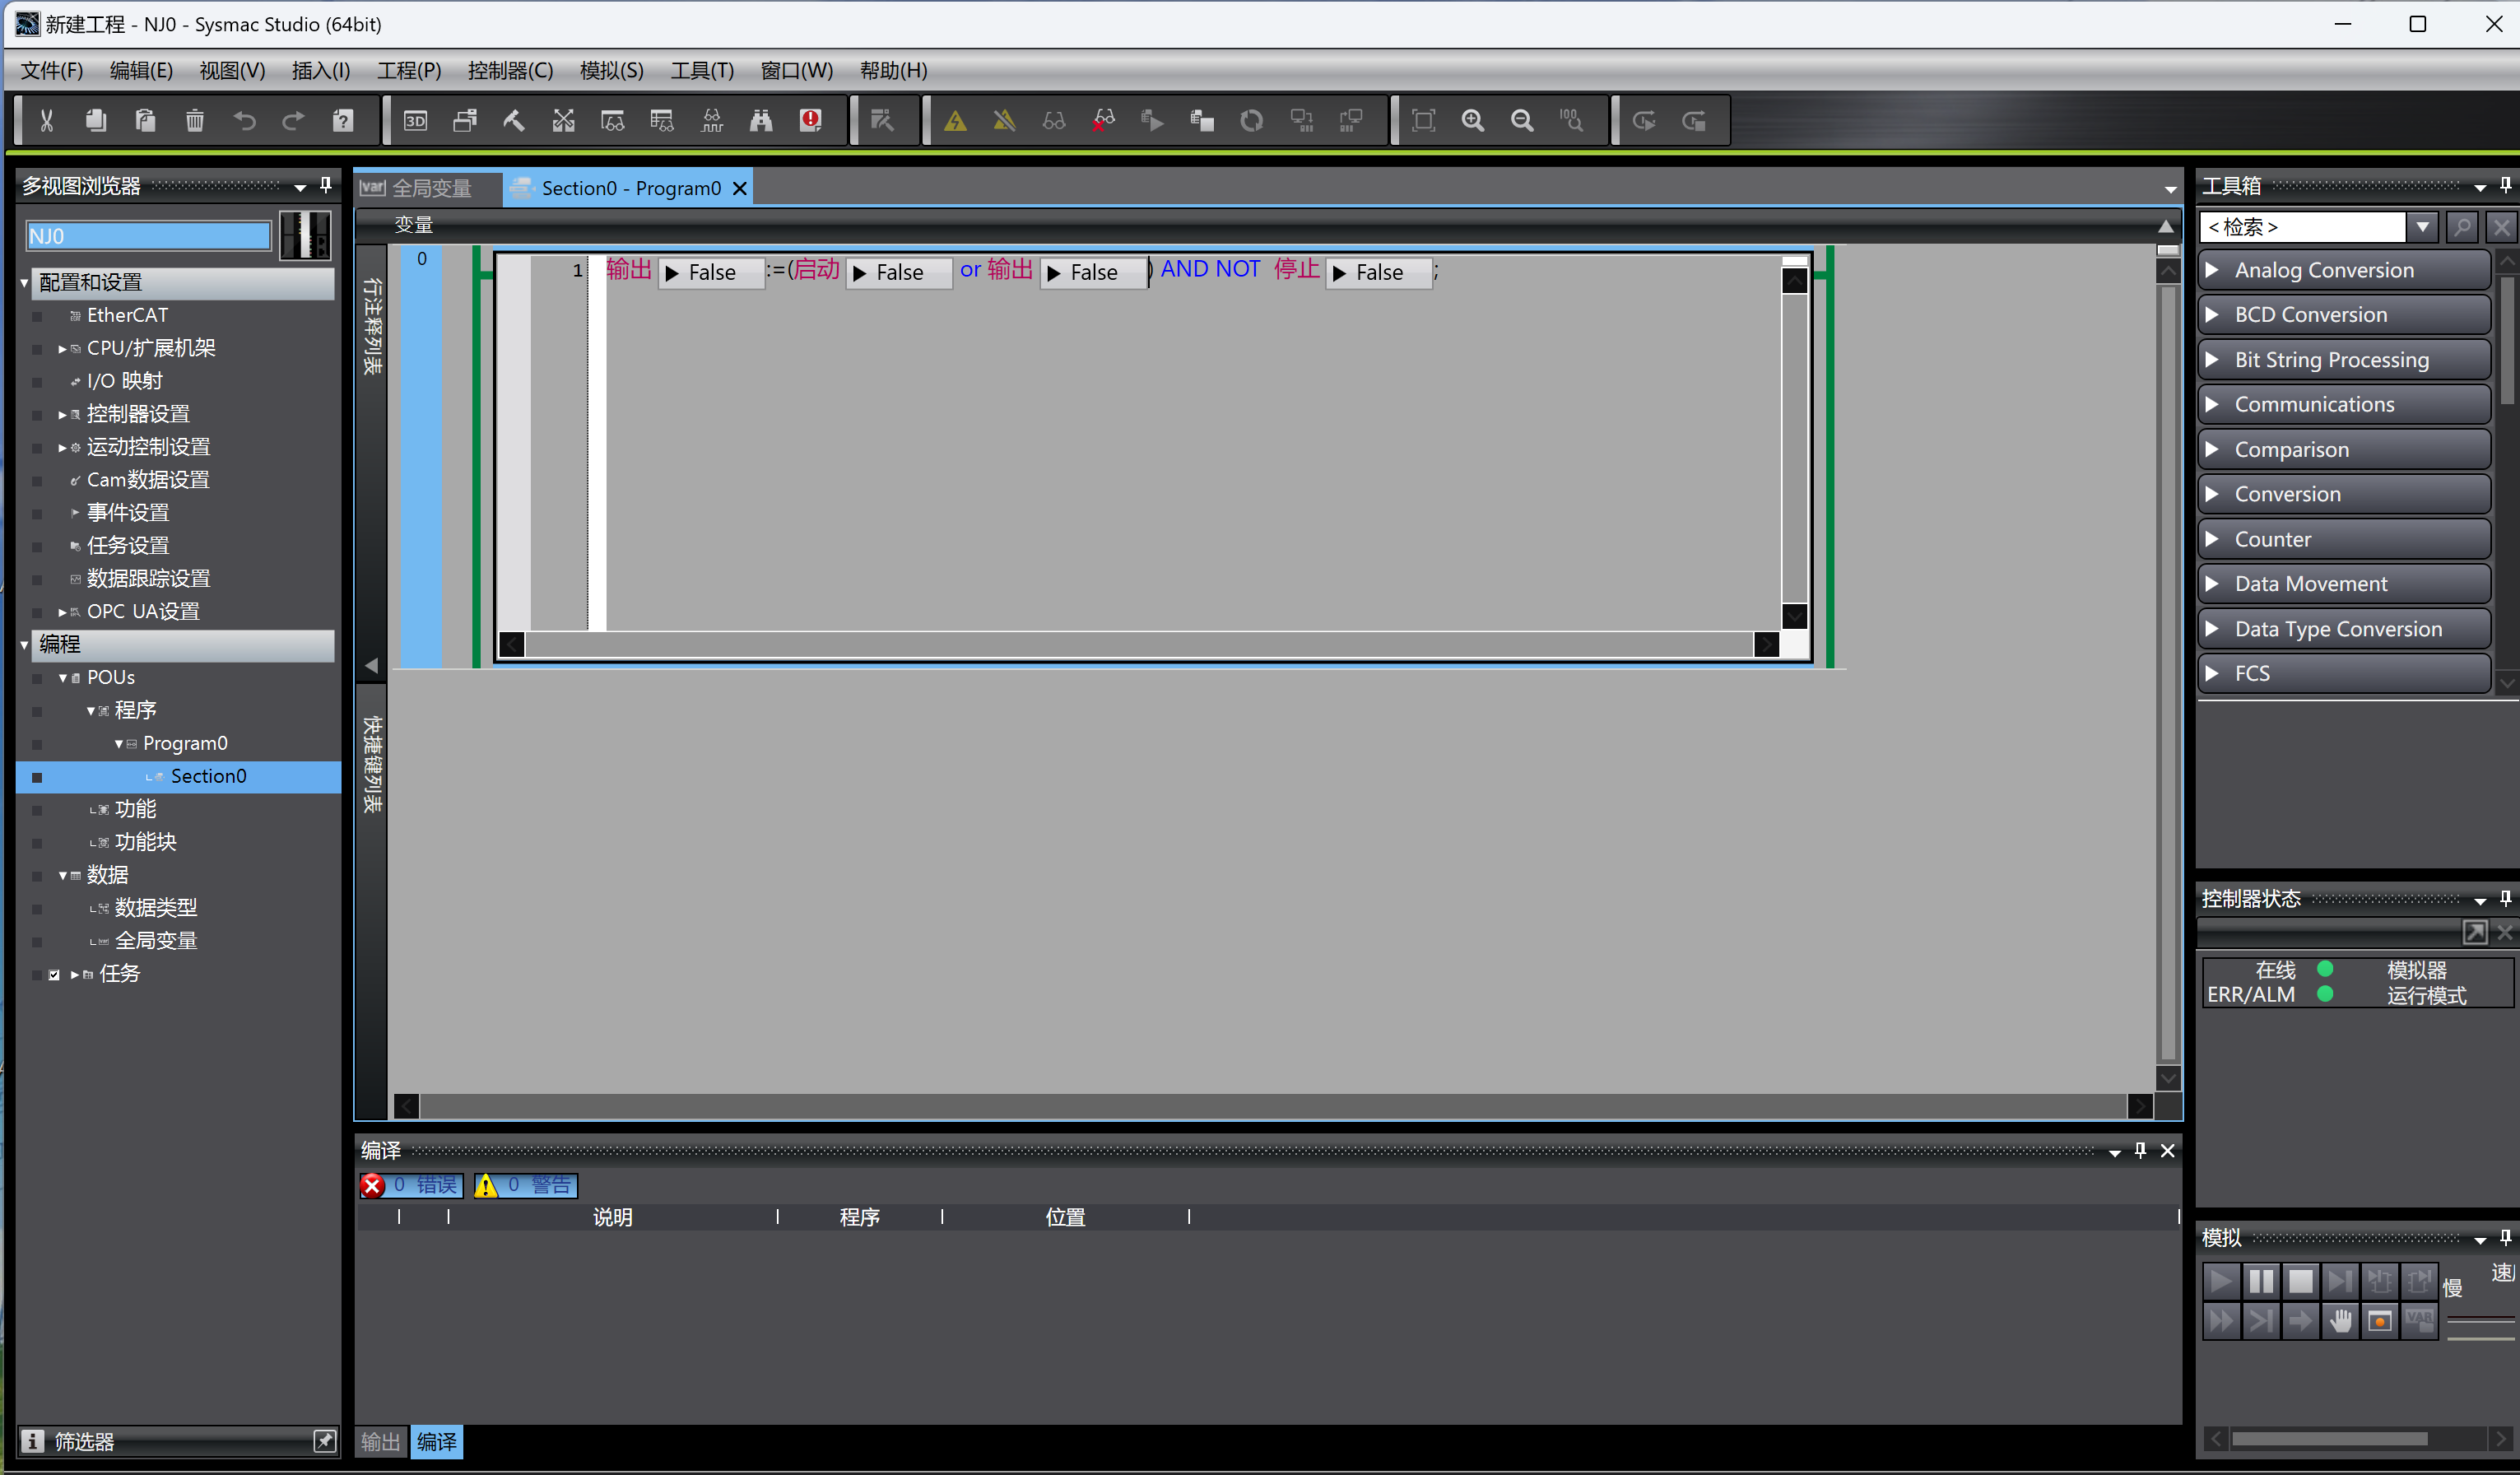Click the Zoom In magnifier icon

(1472, 121)
